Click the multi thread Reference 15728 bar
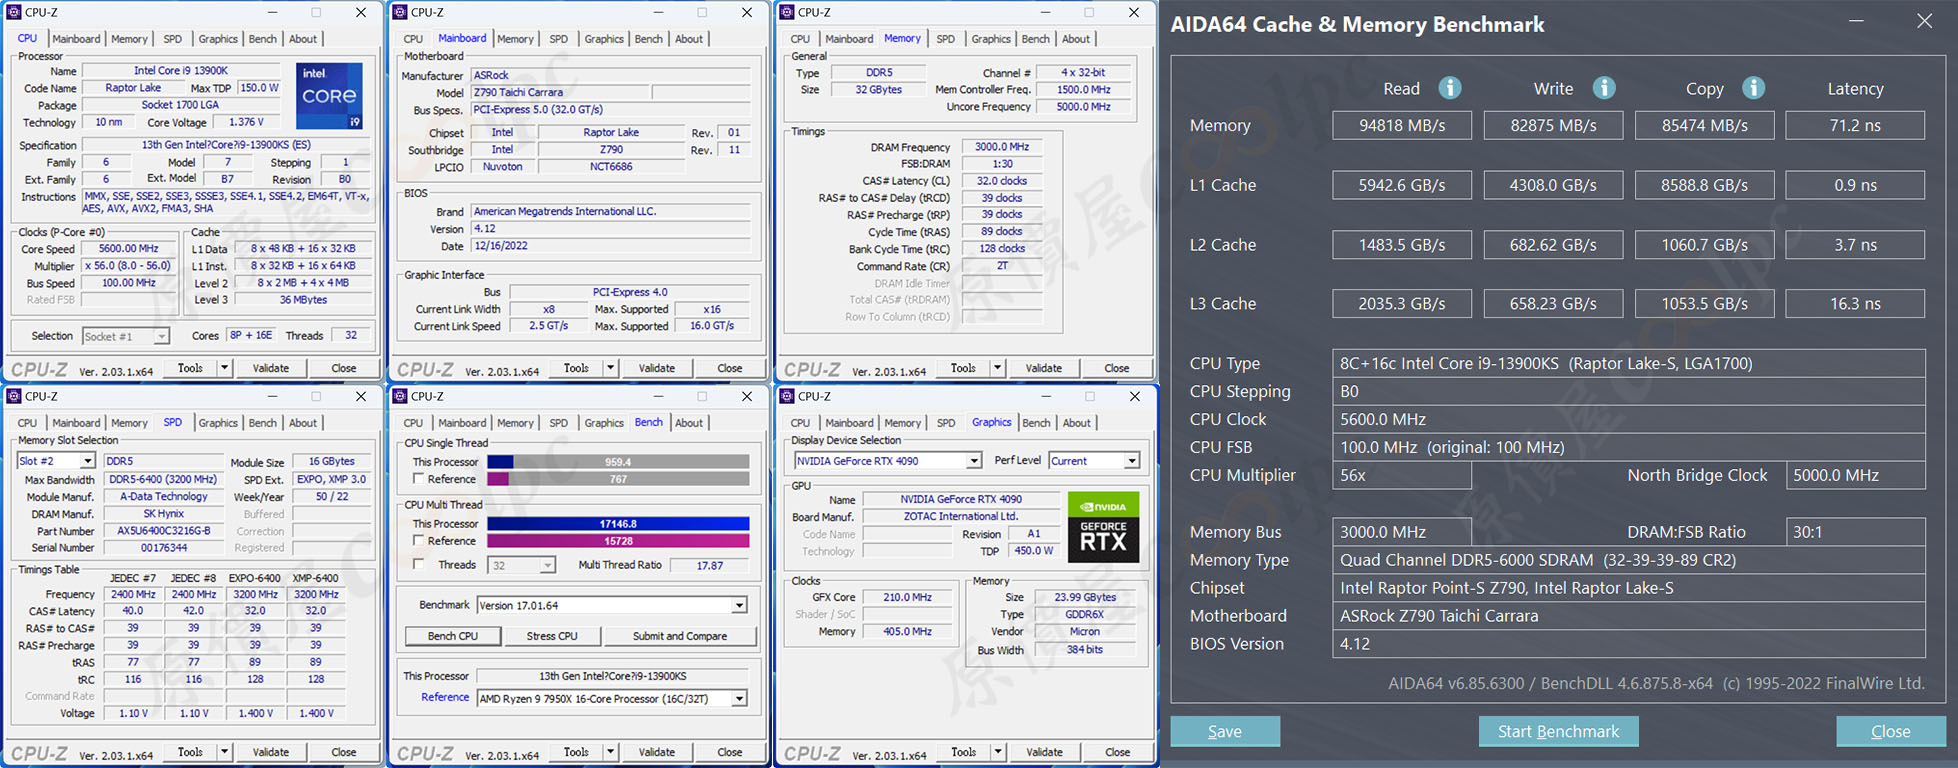 [618, 541]
